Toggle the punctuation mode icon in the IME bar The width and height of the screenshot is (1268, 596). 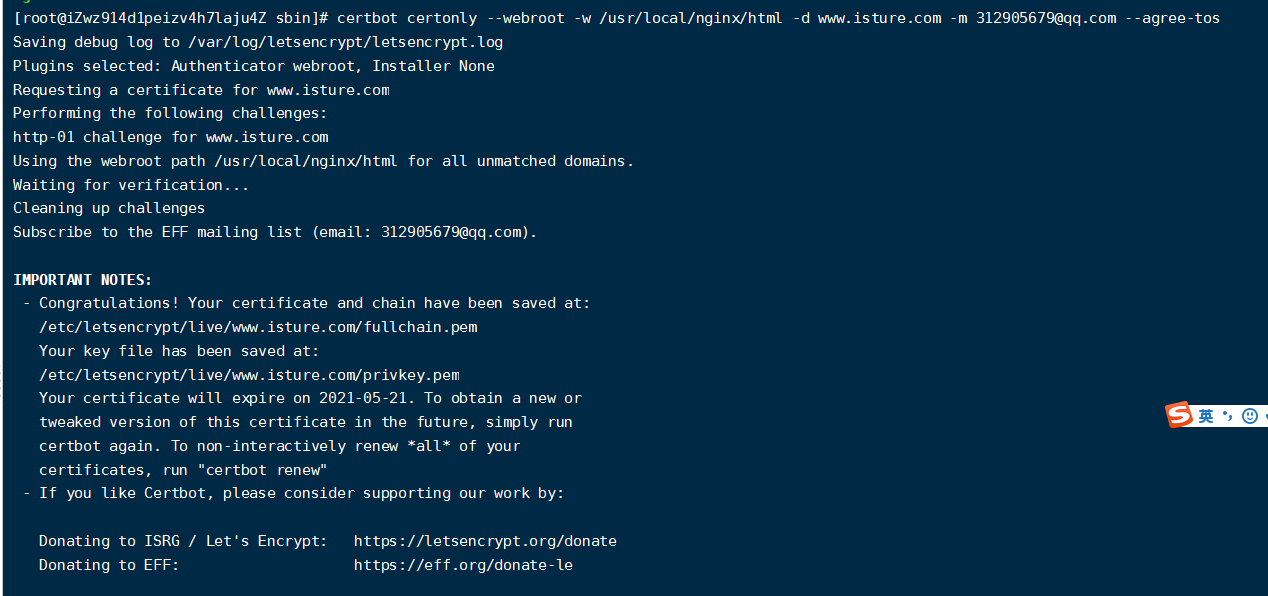click(x=1227, y=415)
